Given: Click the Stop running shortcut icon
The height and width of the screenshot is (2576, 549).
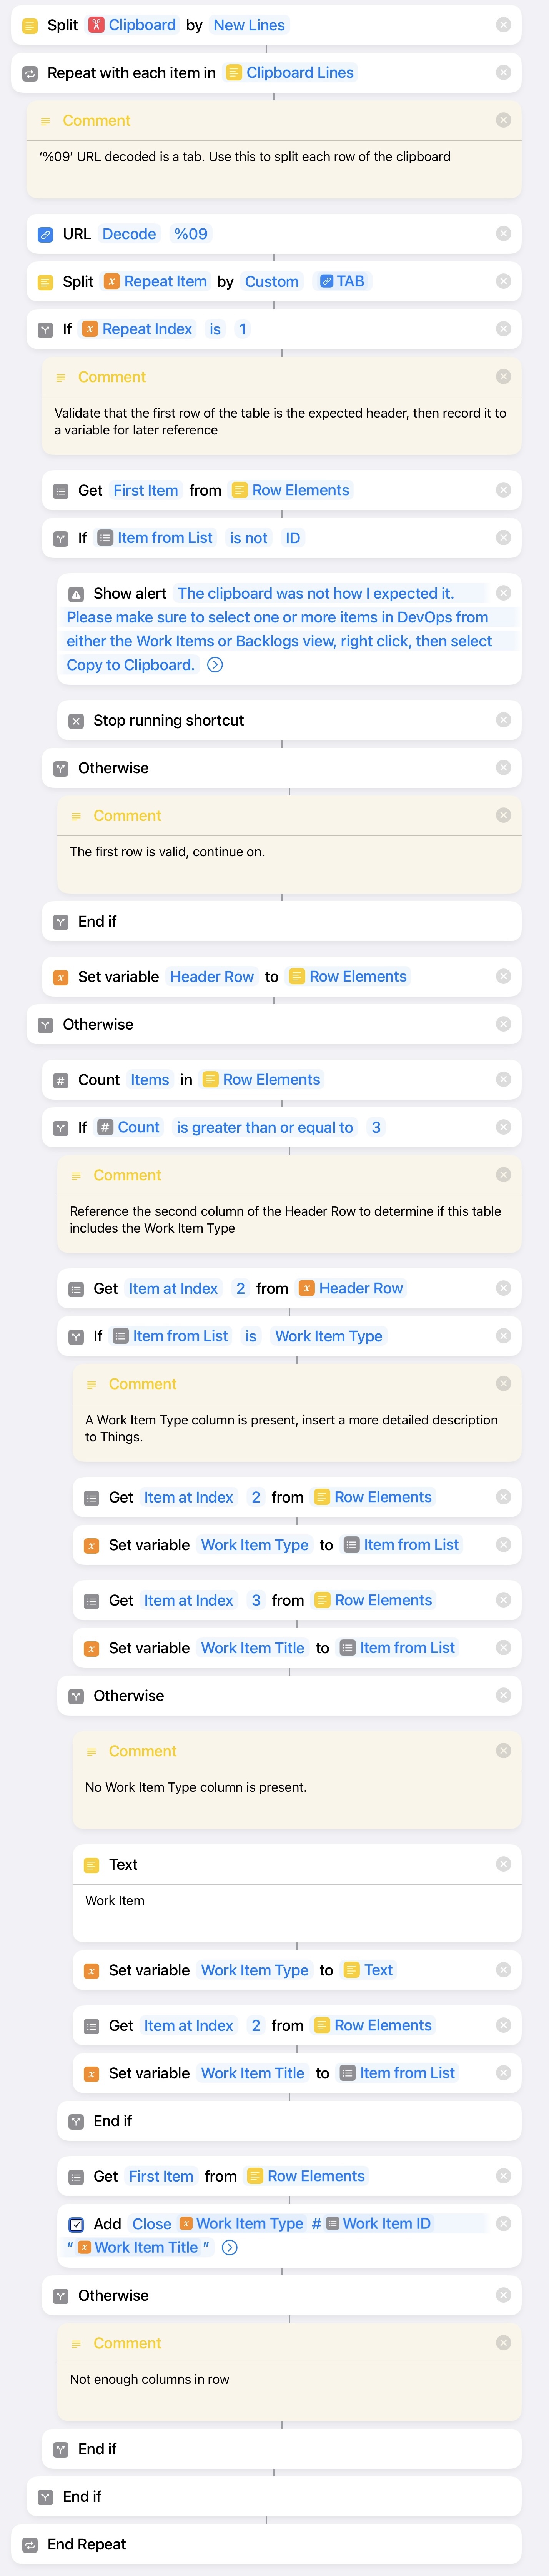Looking at the screenshot, I should coord(76,721).
